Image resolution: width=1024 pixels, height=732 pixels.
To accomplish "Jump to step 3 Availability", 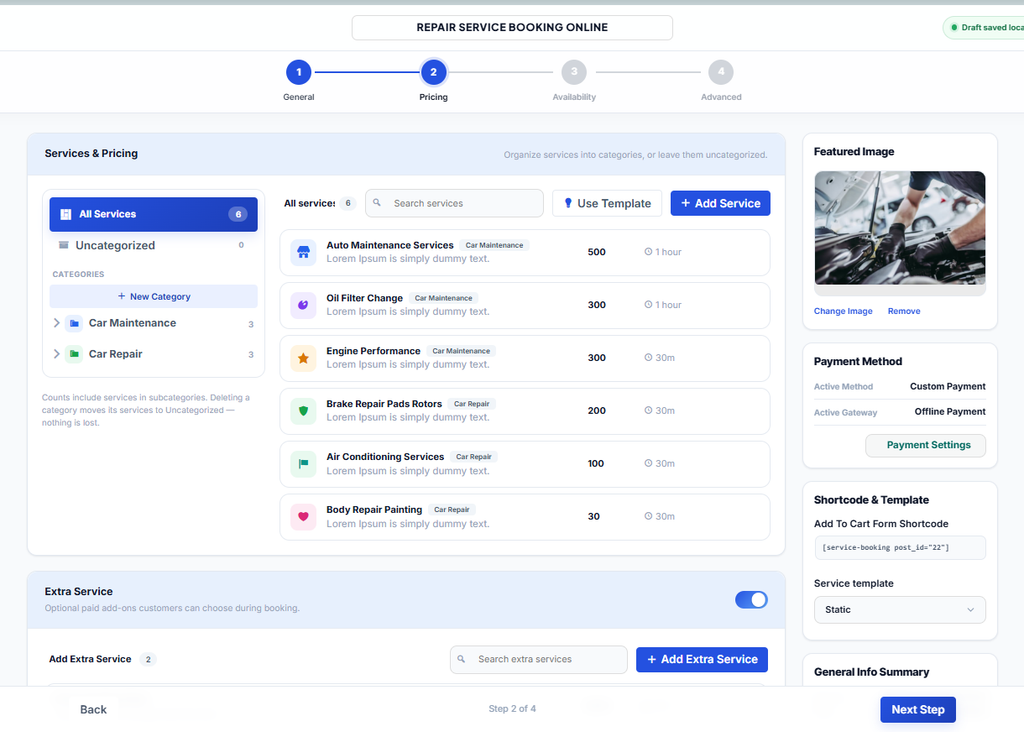I will tap(574, 72).
